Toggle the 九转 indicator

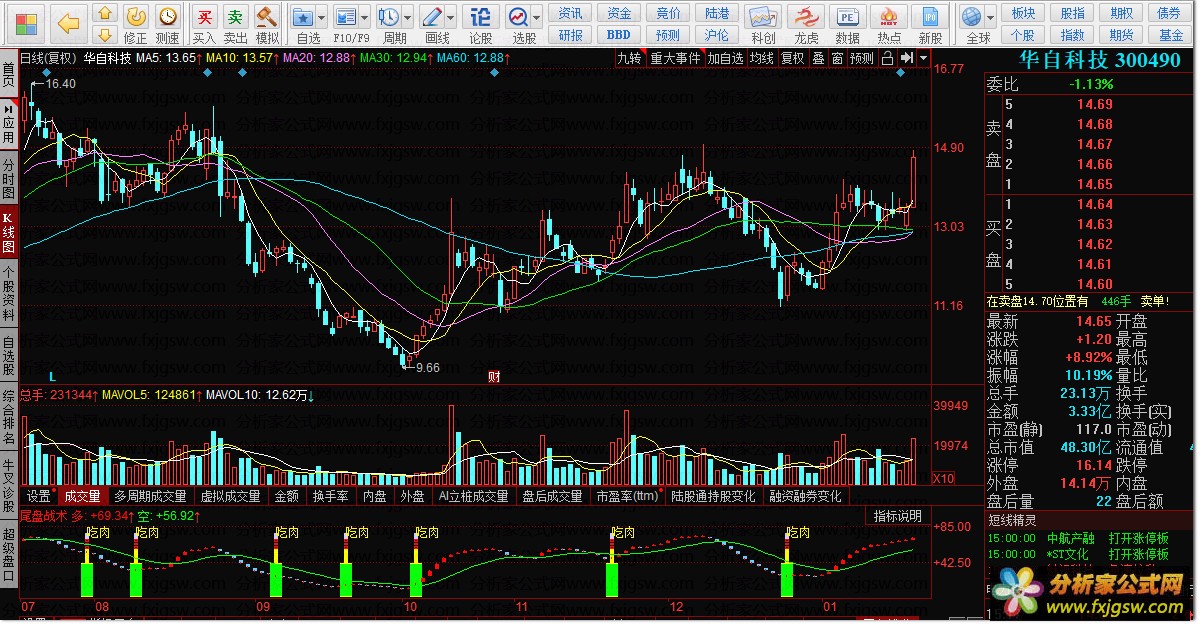(x=629, y=58)
